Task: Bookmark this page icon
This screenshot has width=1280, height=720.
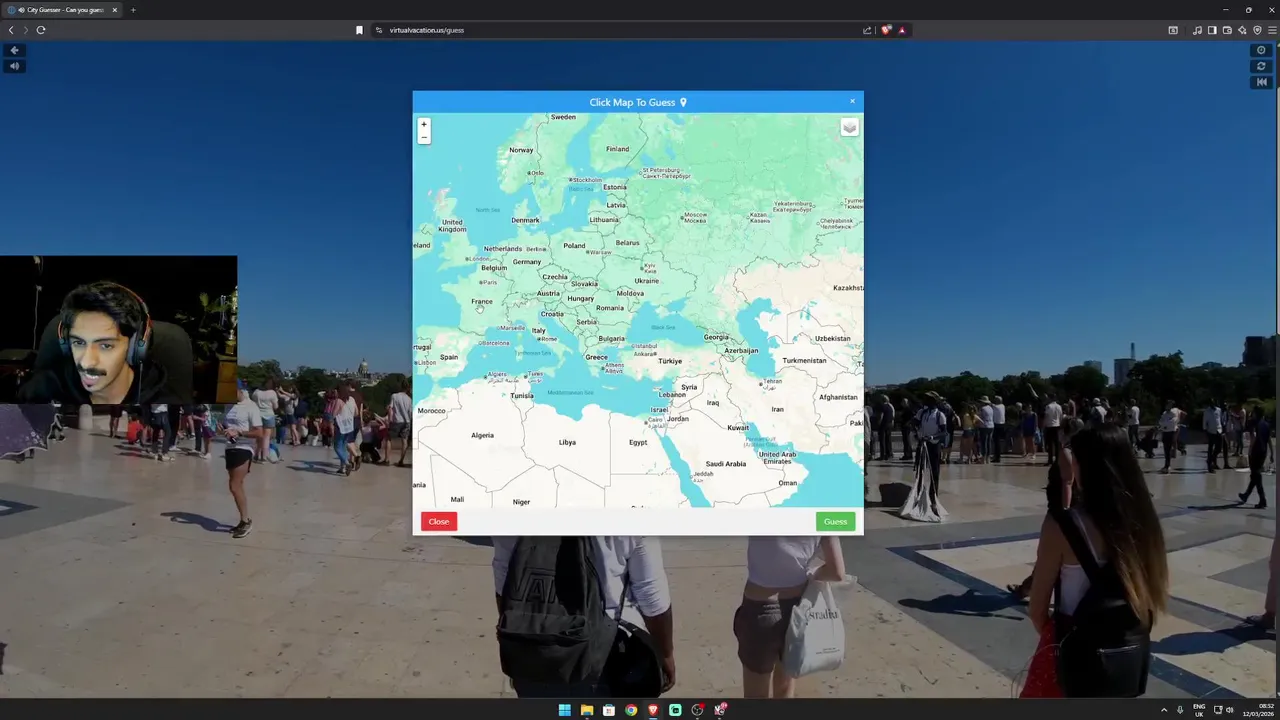Action: [x=359, y=30]
